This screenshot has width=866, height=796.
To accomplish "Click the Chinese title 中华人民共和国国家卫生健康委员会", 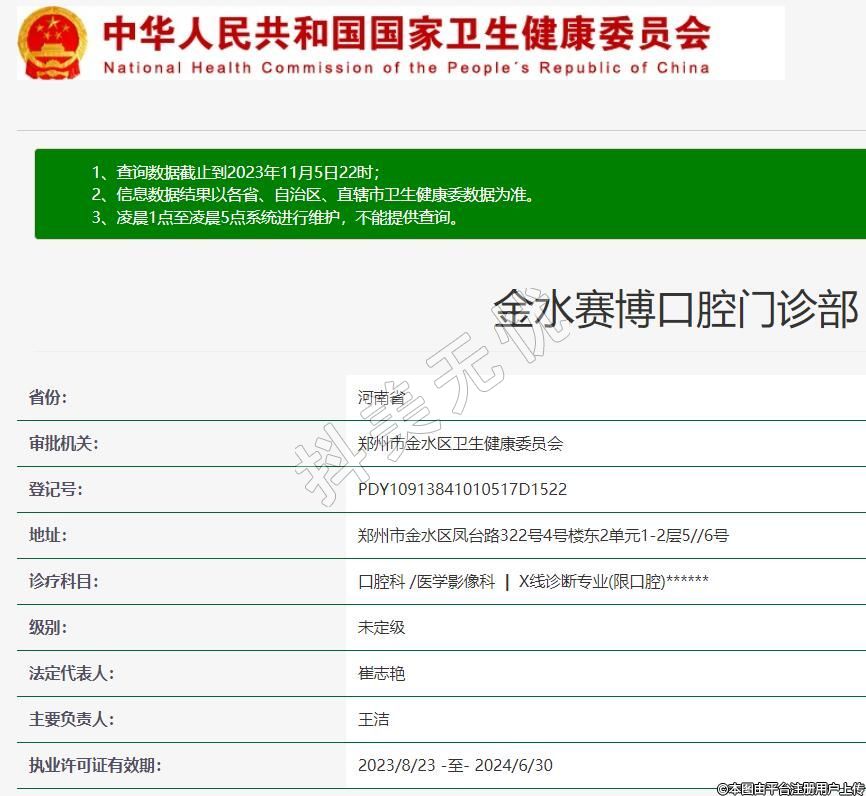I will click(x=406, y=33).
